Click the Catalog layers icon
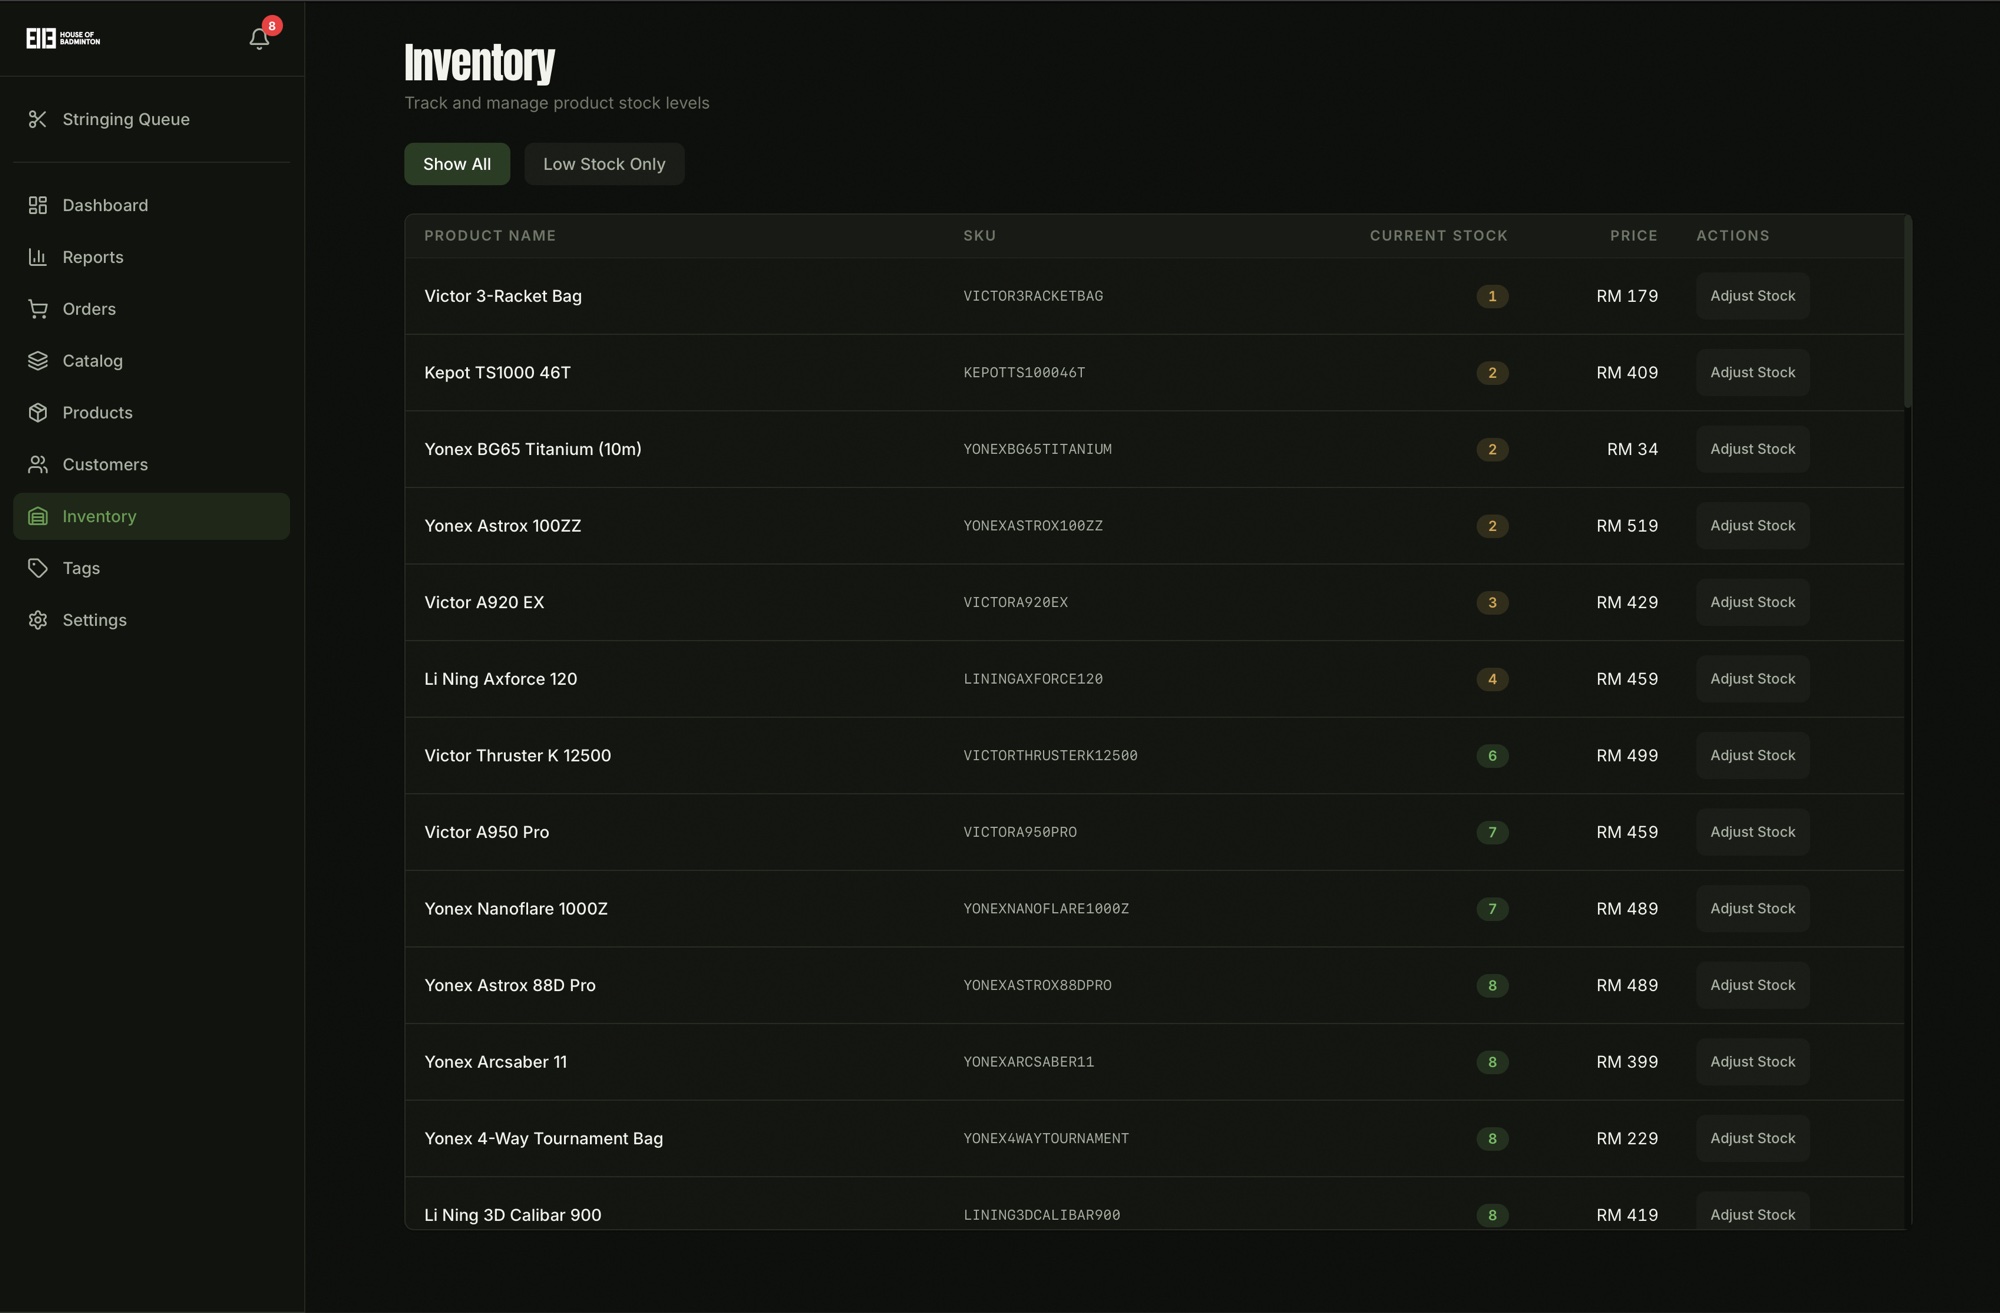 38,361
